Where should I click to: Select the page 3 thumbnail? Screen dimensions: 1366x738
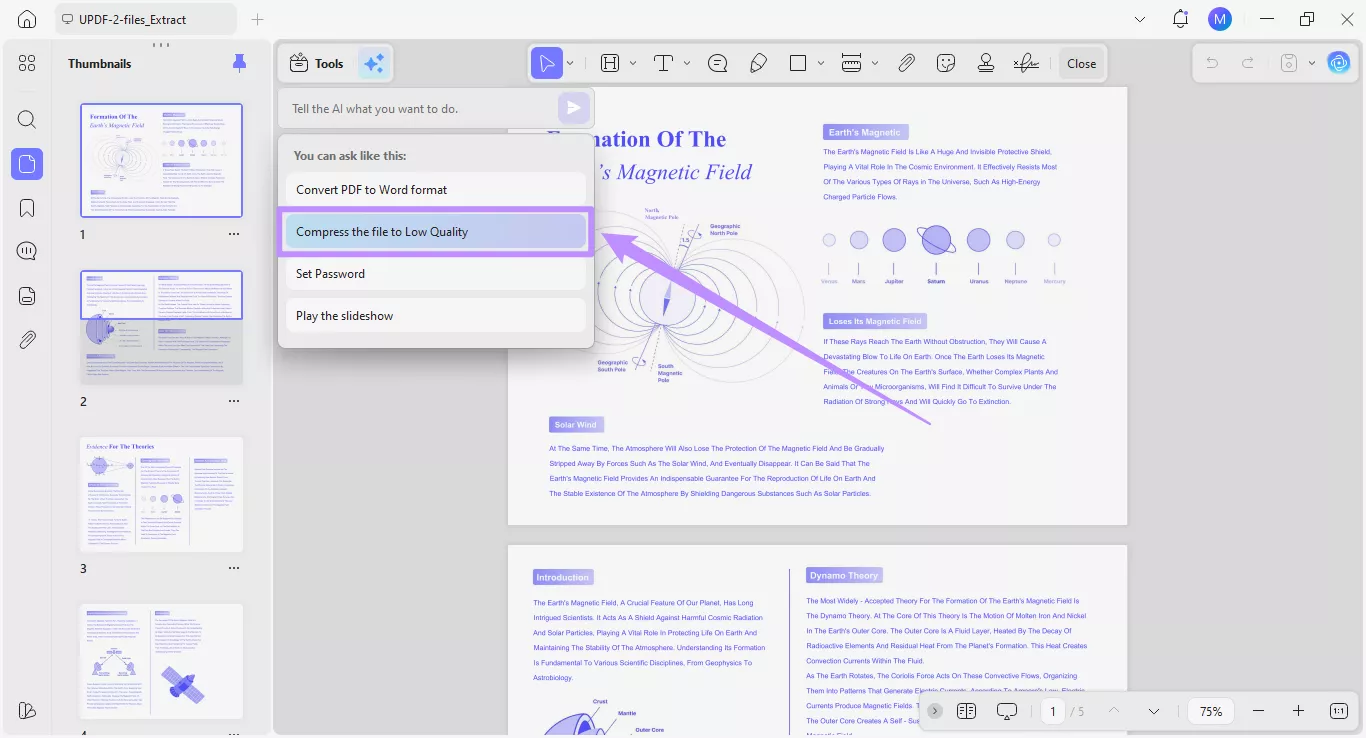click(x=161, y=494)
